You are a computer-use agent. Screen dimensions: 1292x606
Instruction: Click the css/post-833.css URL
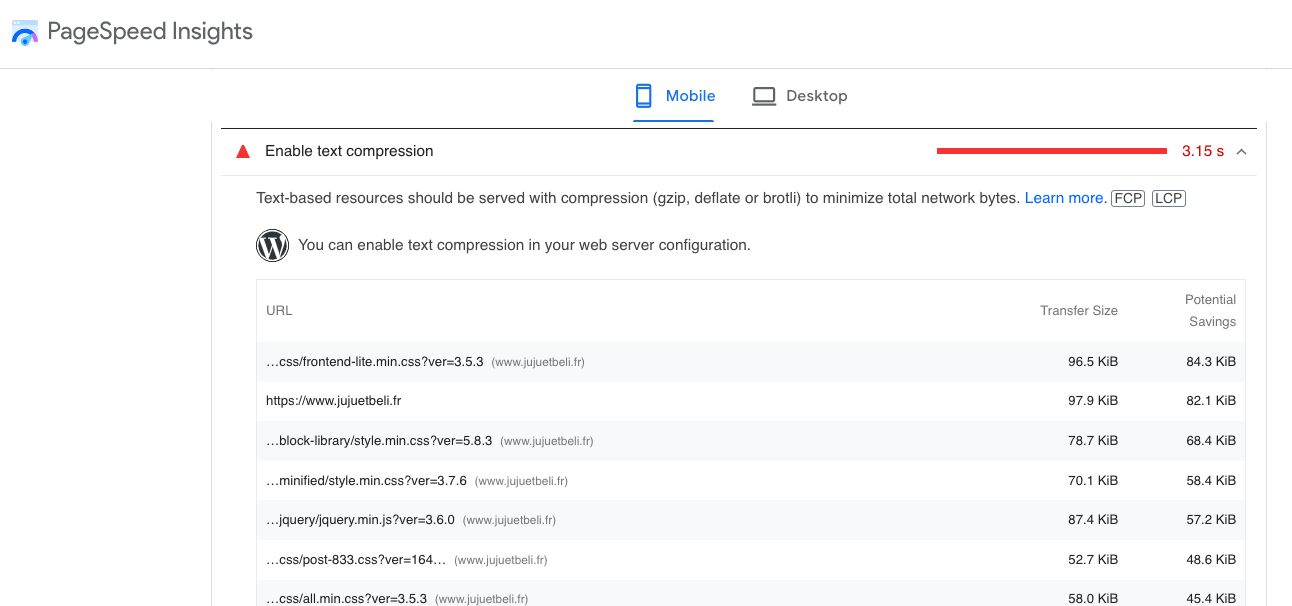[x=356, y=560]
